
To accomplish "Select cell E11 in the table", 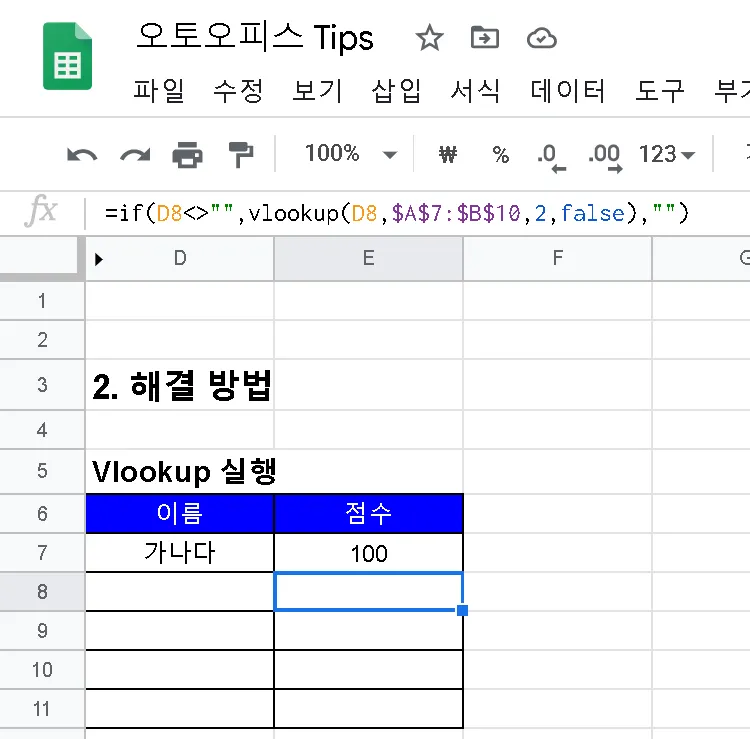I will 368,709.
